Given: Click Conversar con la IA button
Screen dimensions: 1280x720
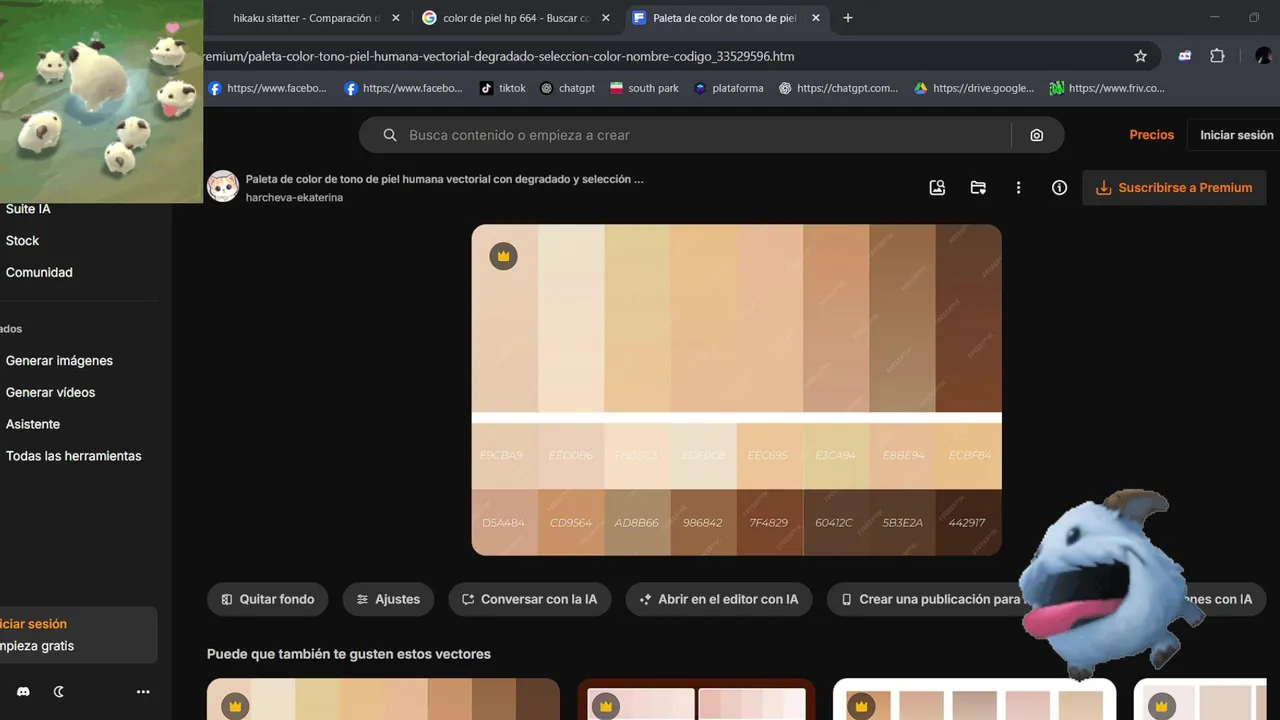Looking at the screenshot, I should pyautogui.click(x=529, y=599).
